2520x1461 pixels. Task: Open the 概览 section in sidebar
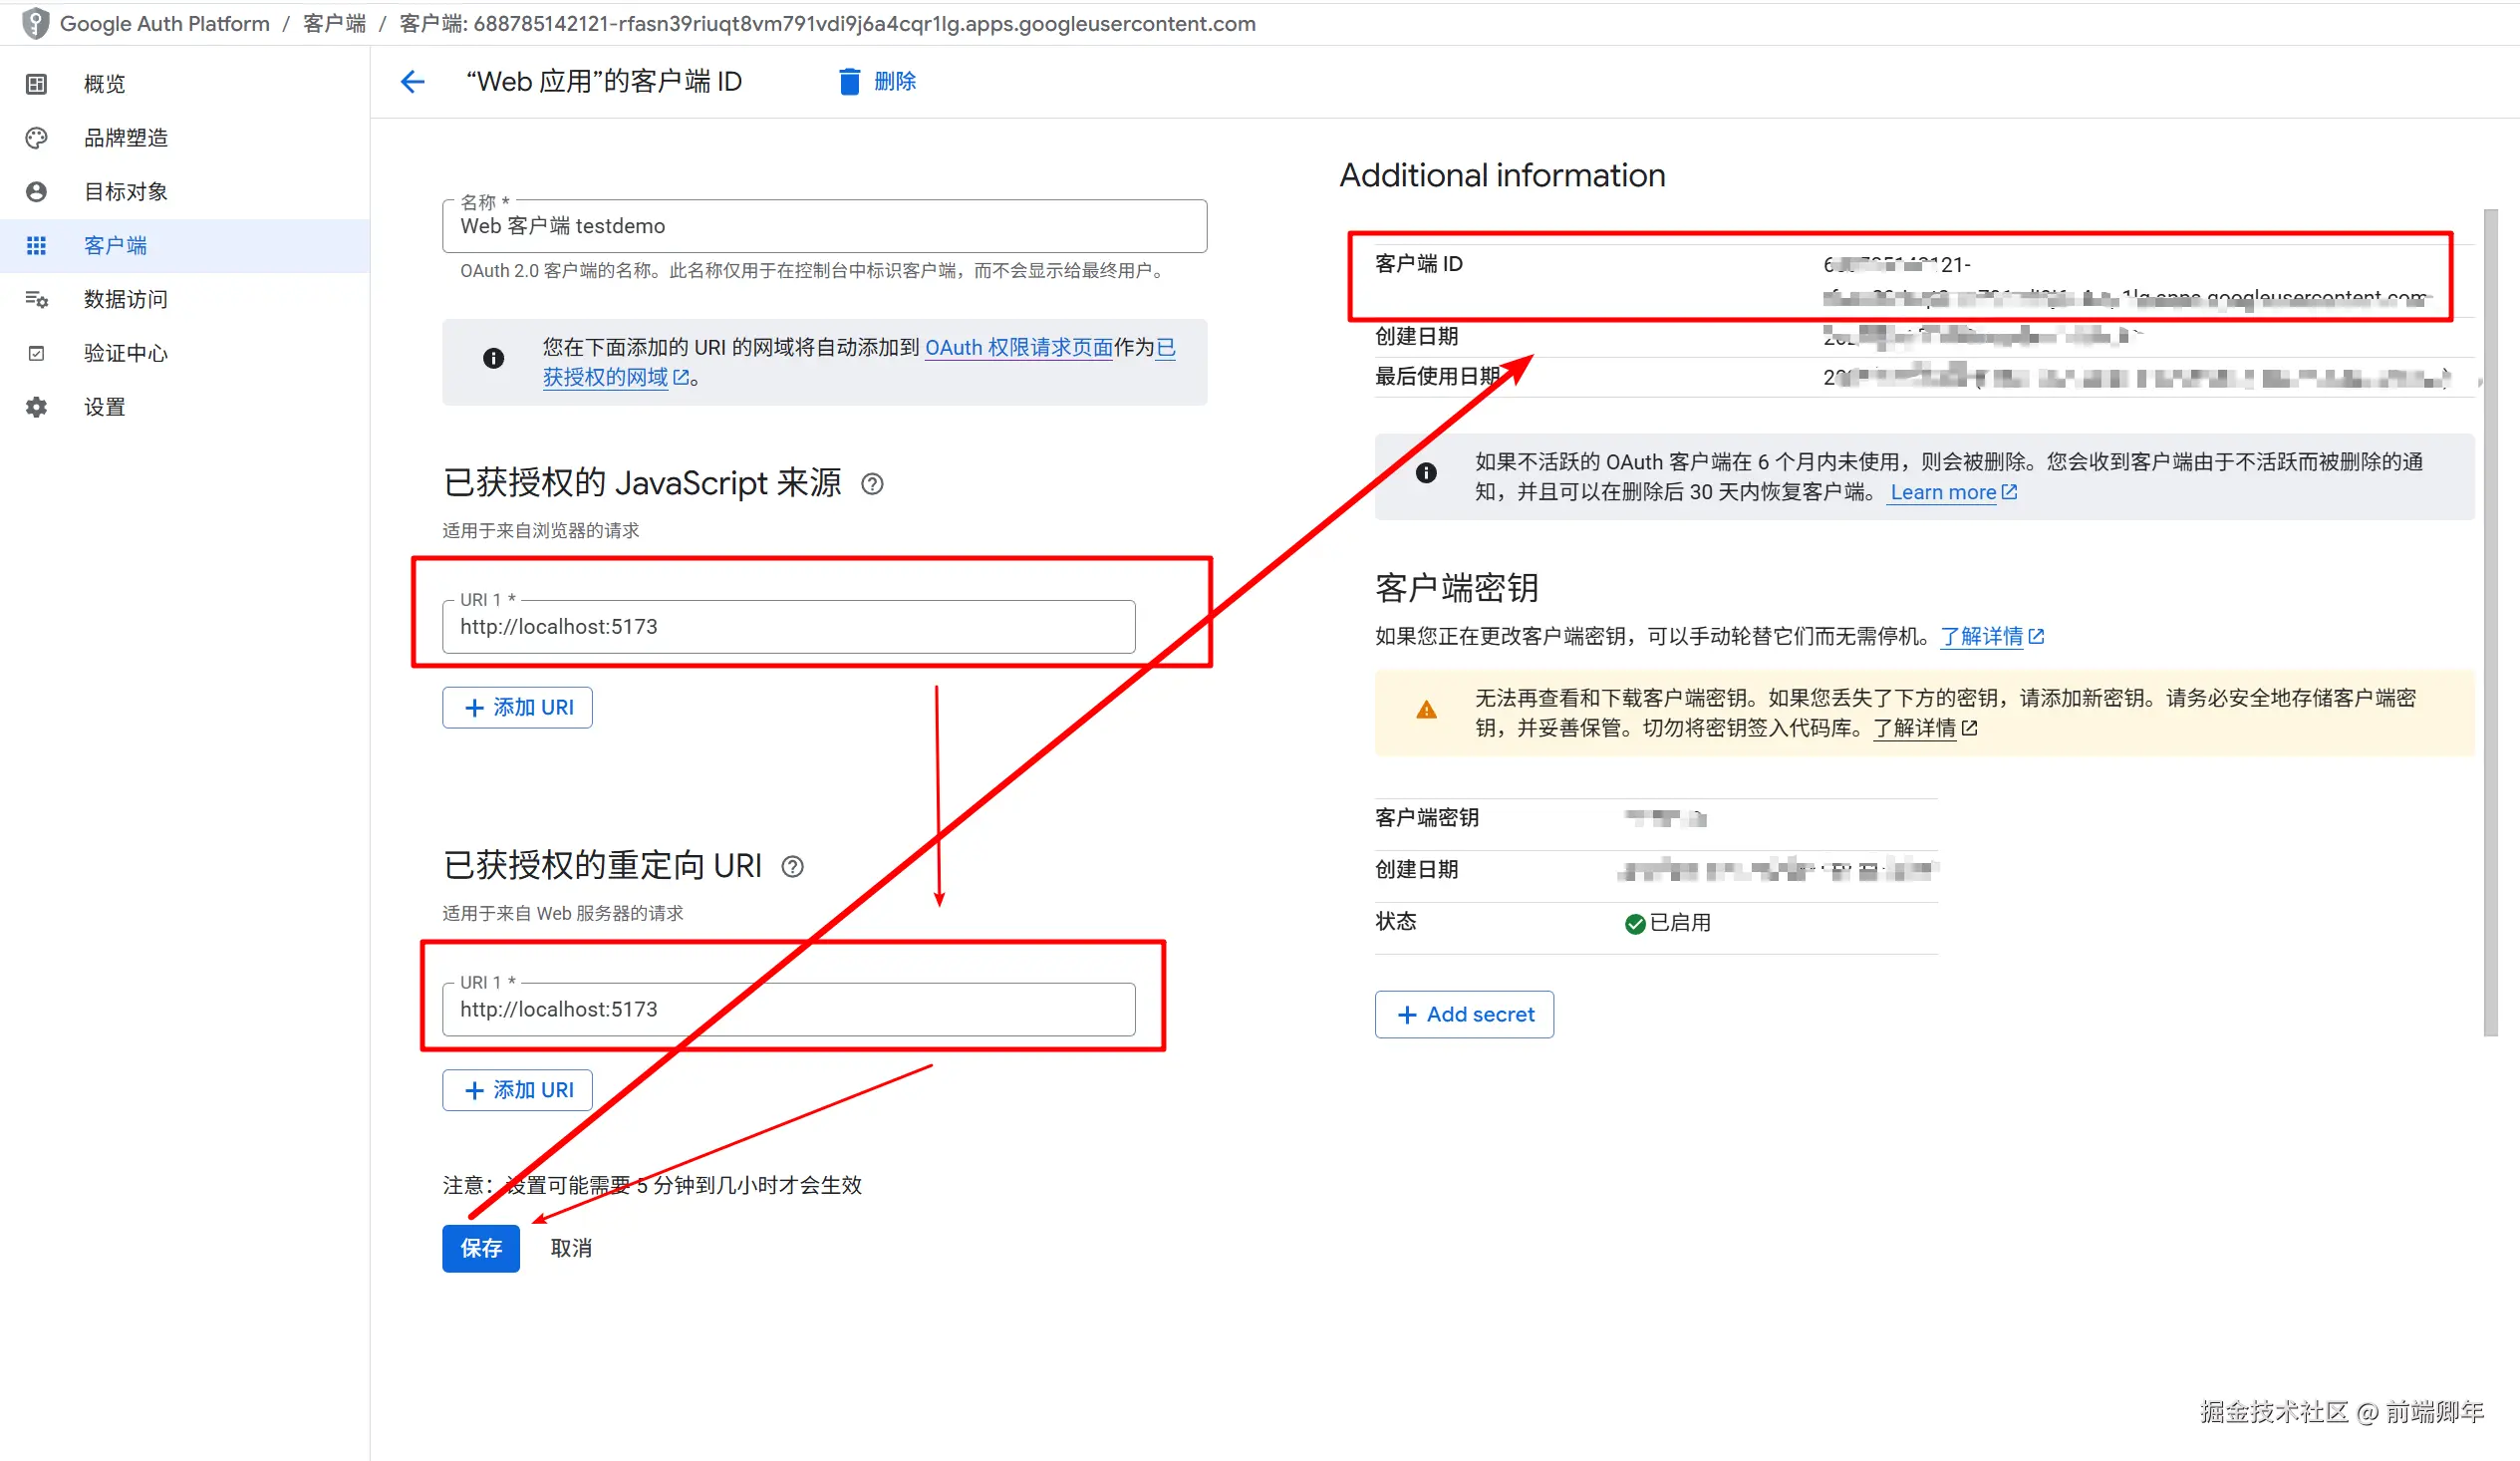point(103,83)
